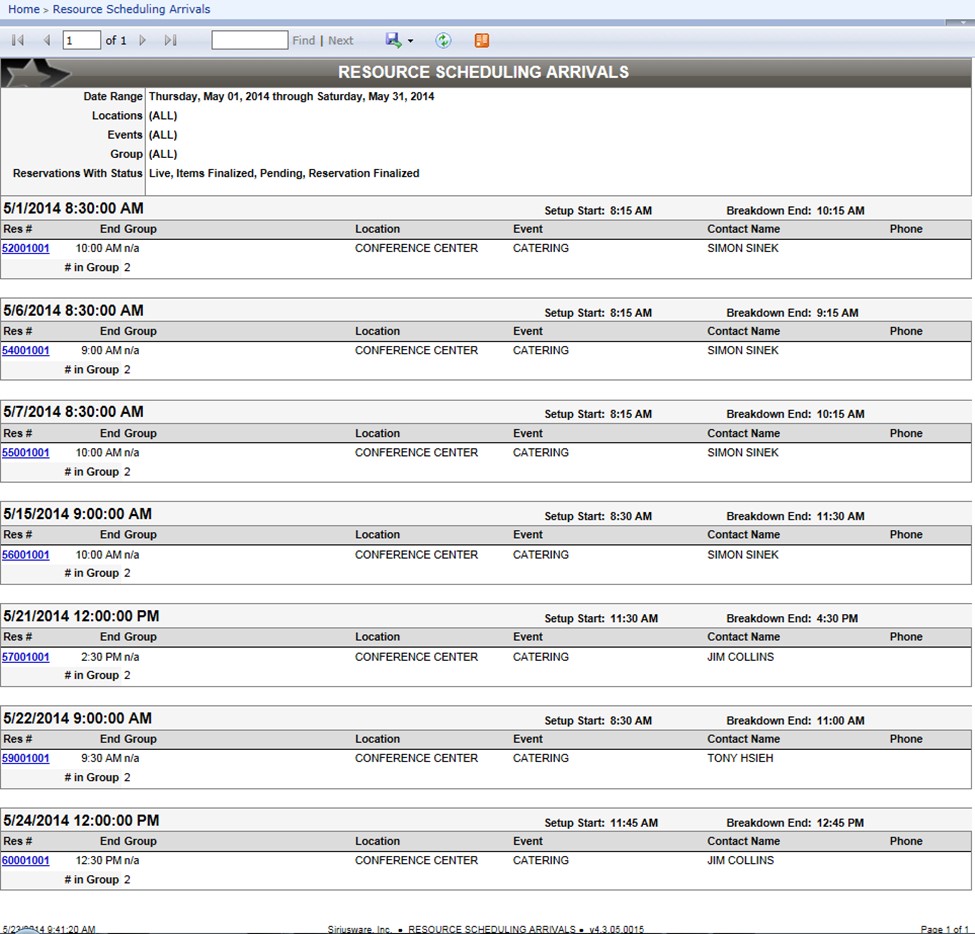Viewport: 975px width, 934px height.
Task: Click the next page arrow
Action: pos(143,40)
